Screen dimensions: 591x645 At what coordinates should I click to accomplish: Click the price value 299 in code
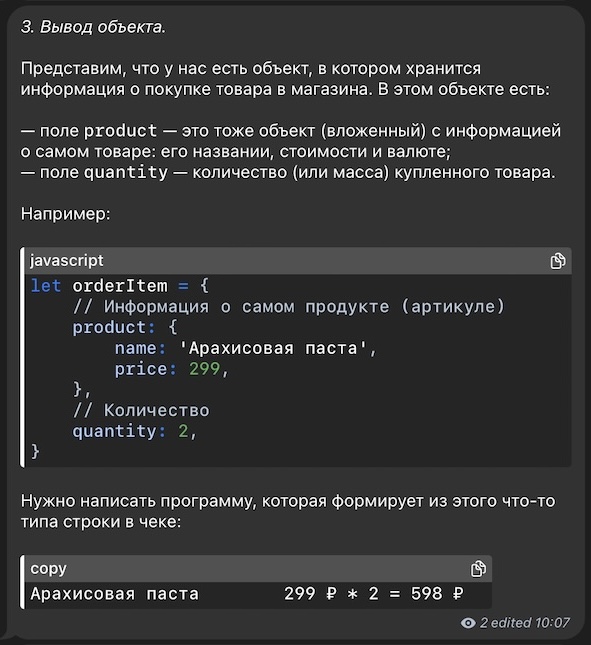click(204, 369)
